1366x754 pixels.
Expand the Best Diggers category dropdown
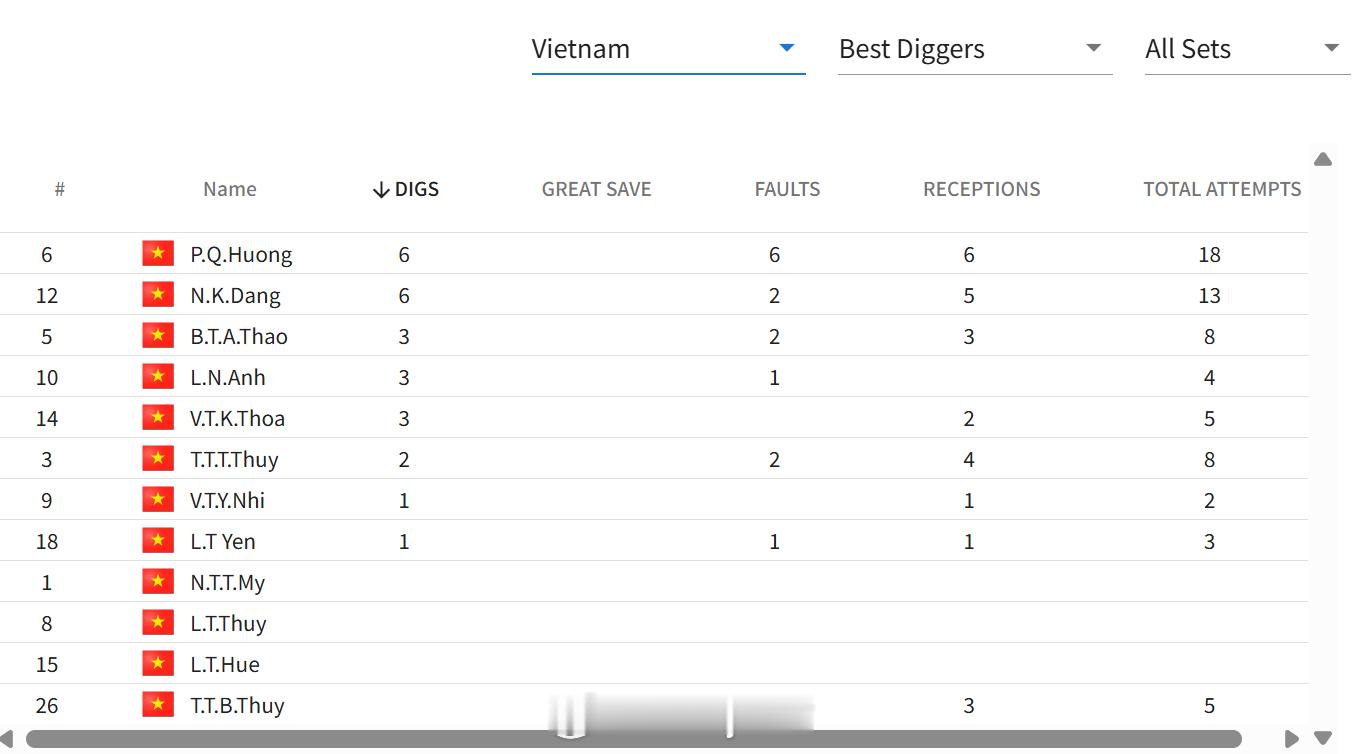coord(975,49)
